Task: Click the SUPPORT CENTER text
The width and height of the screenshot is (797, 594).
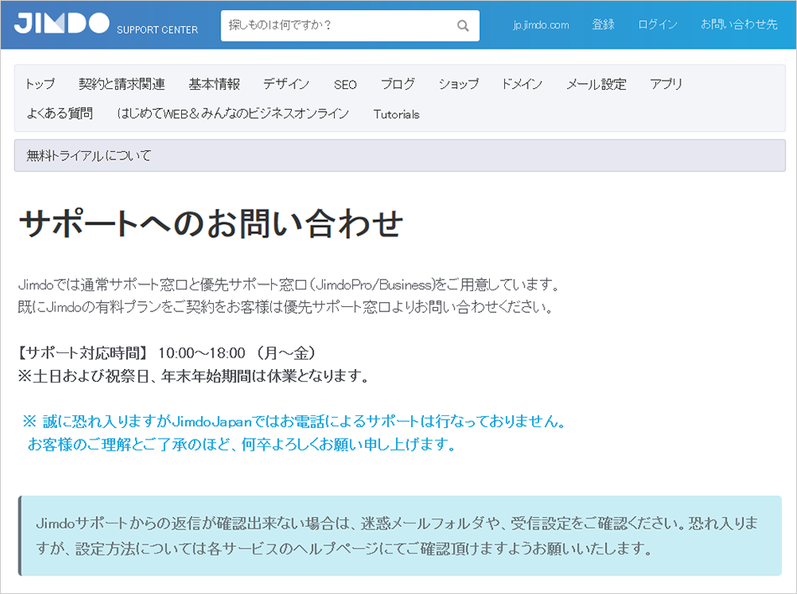Action: coord(158,30)
